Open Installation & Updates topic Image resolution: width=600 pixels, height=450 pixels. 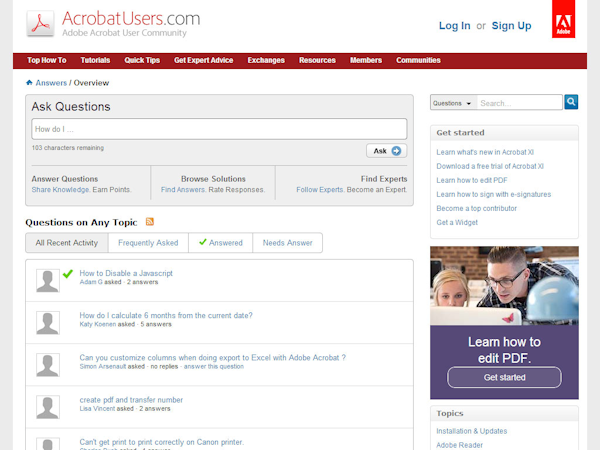(x=471, y=431)
